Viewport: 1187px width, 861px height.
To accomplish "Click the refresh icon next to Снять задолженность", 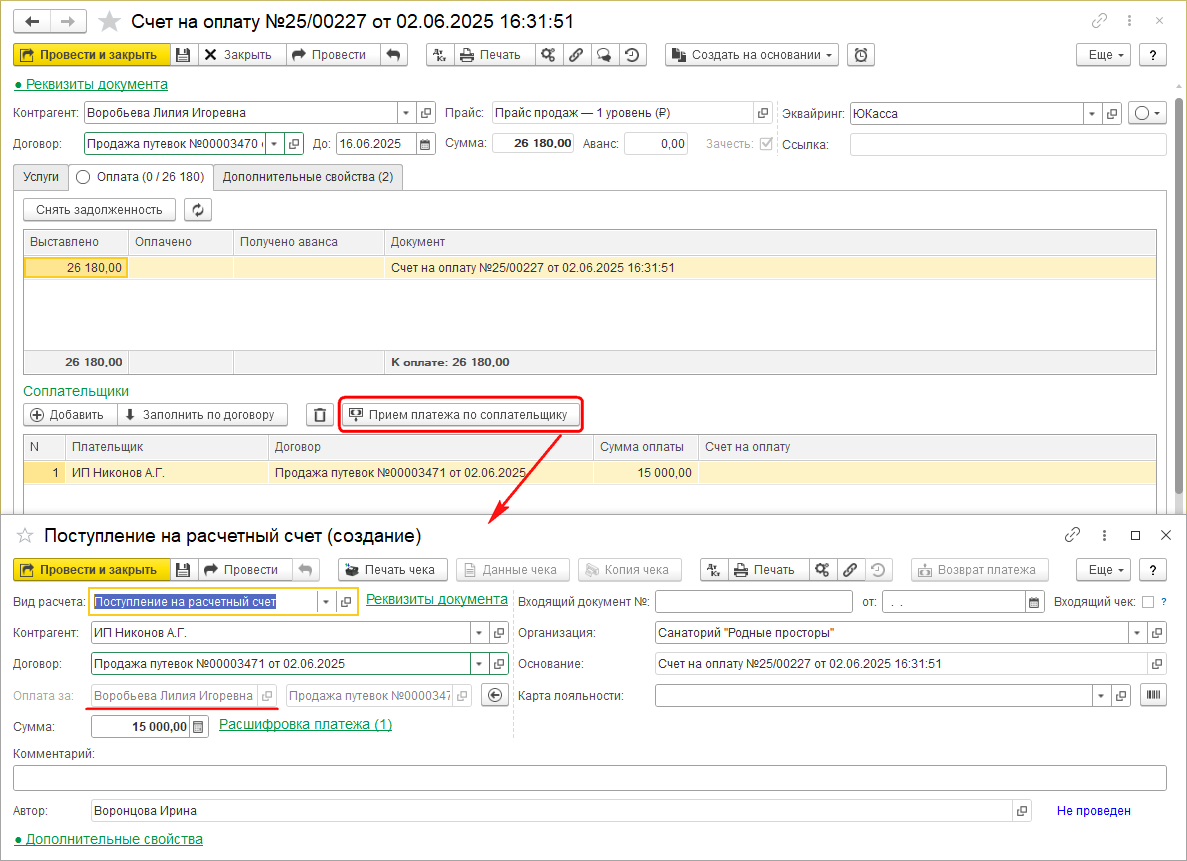I will coord(198,210).
